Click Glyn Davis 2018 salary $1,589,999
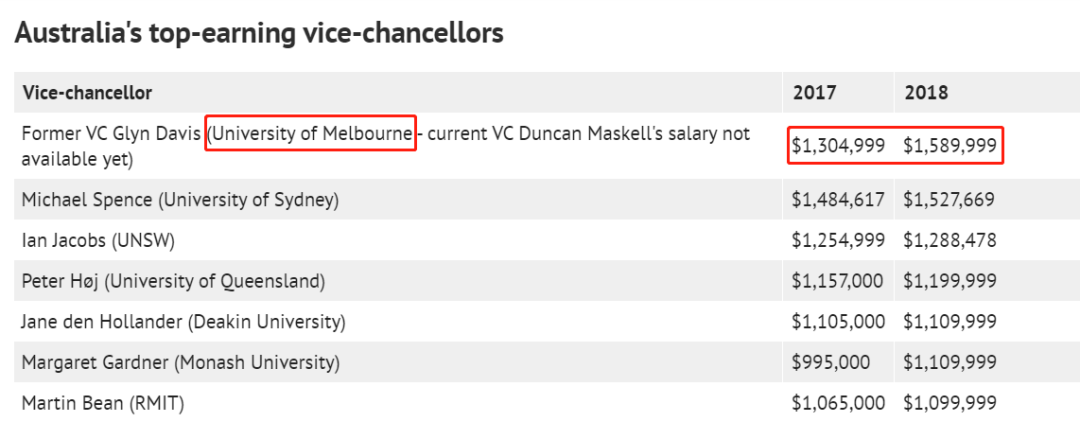The width and height of the screenshot is (1080, 422). (950, 145)
